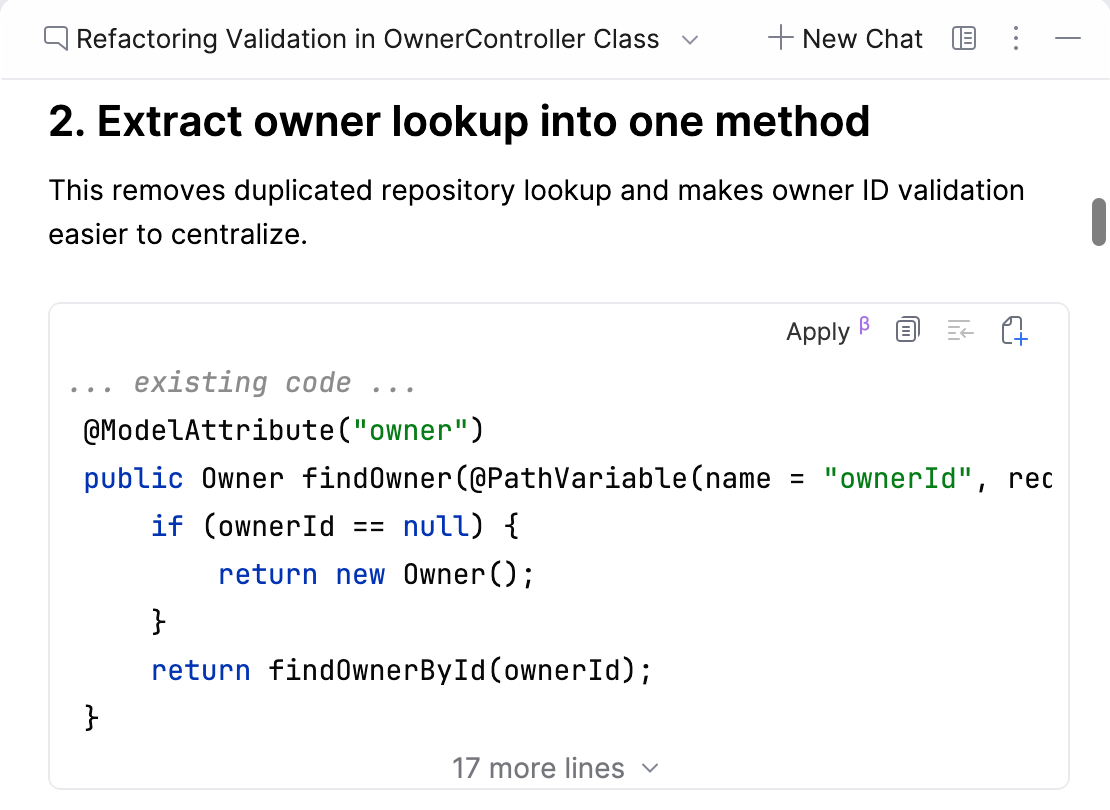The height and width of the screenshot is (810, 1110).
Task: Expand the '17 more lines' section
Action: tap(556, 768)
